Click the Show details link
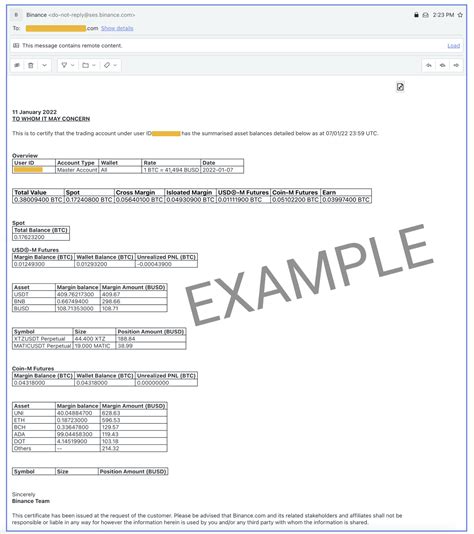This screenshot has width=474, height=534. tap(117, 28)
